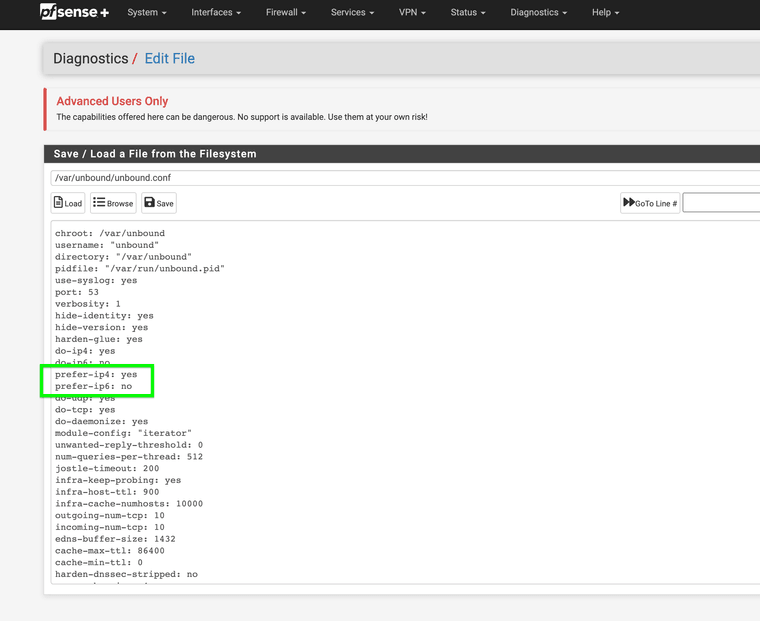Click the 'username: "unbound"' line
Viewport: 760px width, 621px height.
(x=107, y=245)
